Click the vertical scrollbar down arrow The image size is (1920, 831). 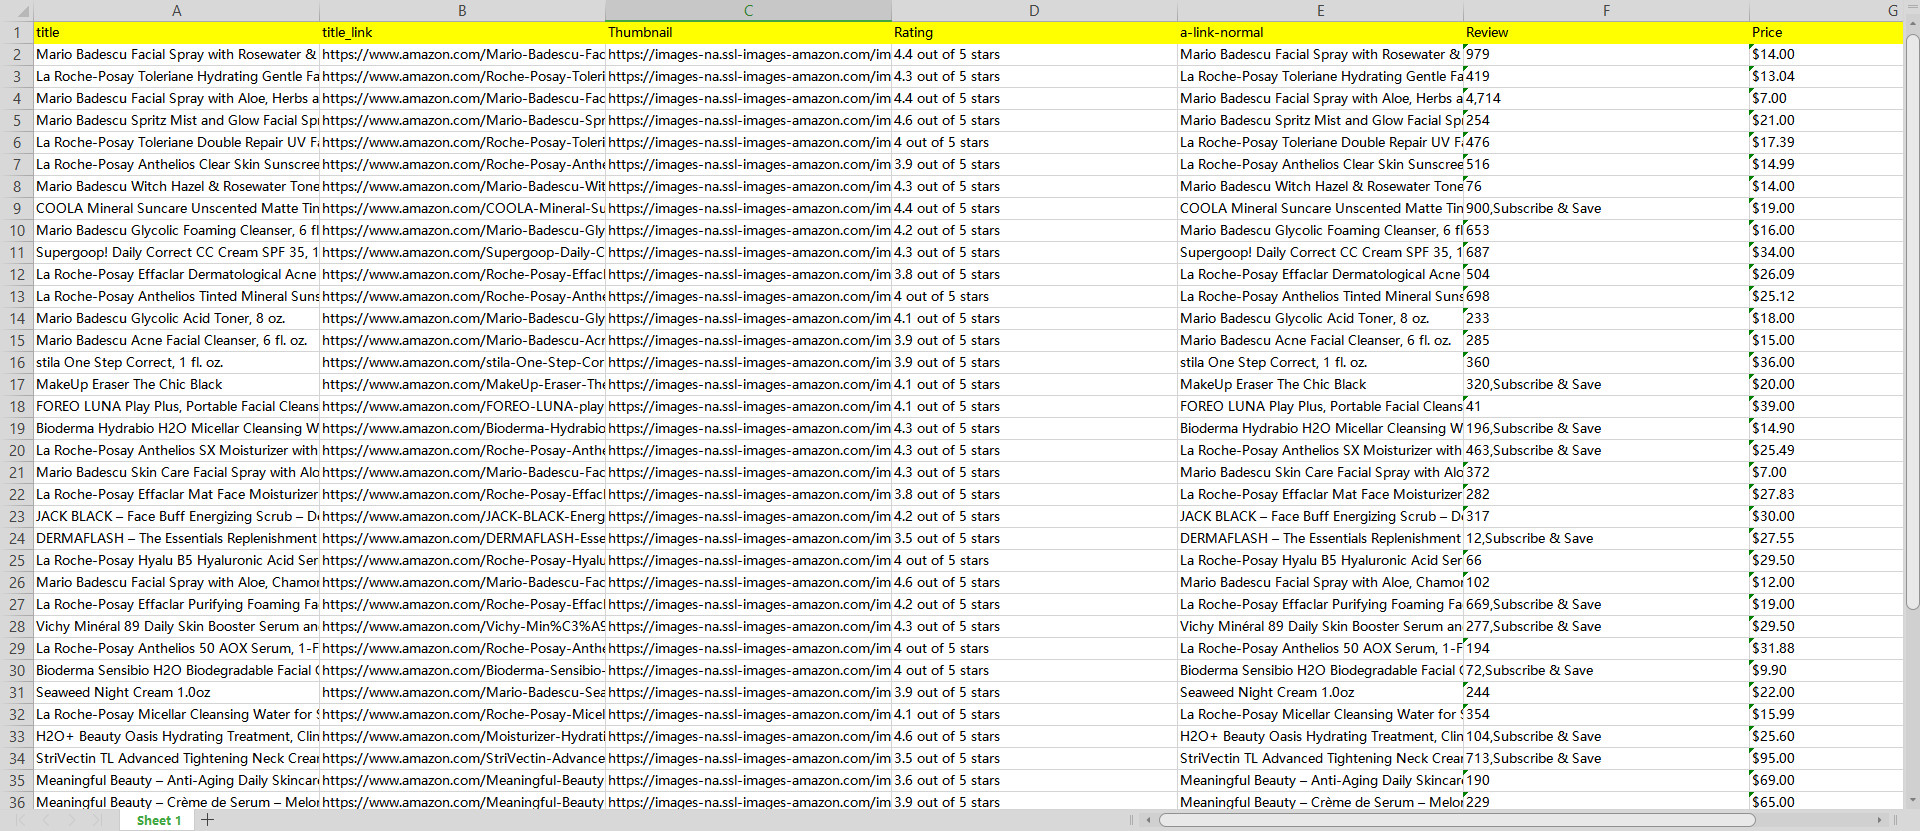pyautogui.click(x=1912, y=800)
